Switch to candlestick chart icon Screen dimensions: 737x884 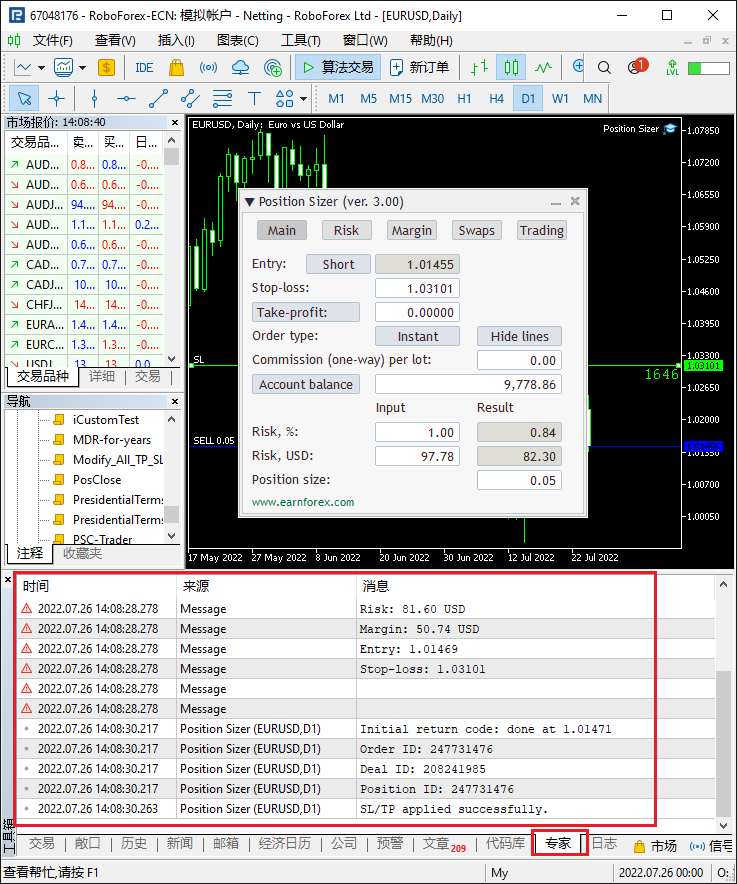tap(511, 68)
